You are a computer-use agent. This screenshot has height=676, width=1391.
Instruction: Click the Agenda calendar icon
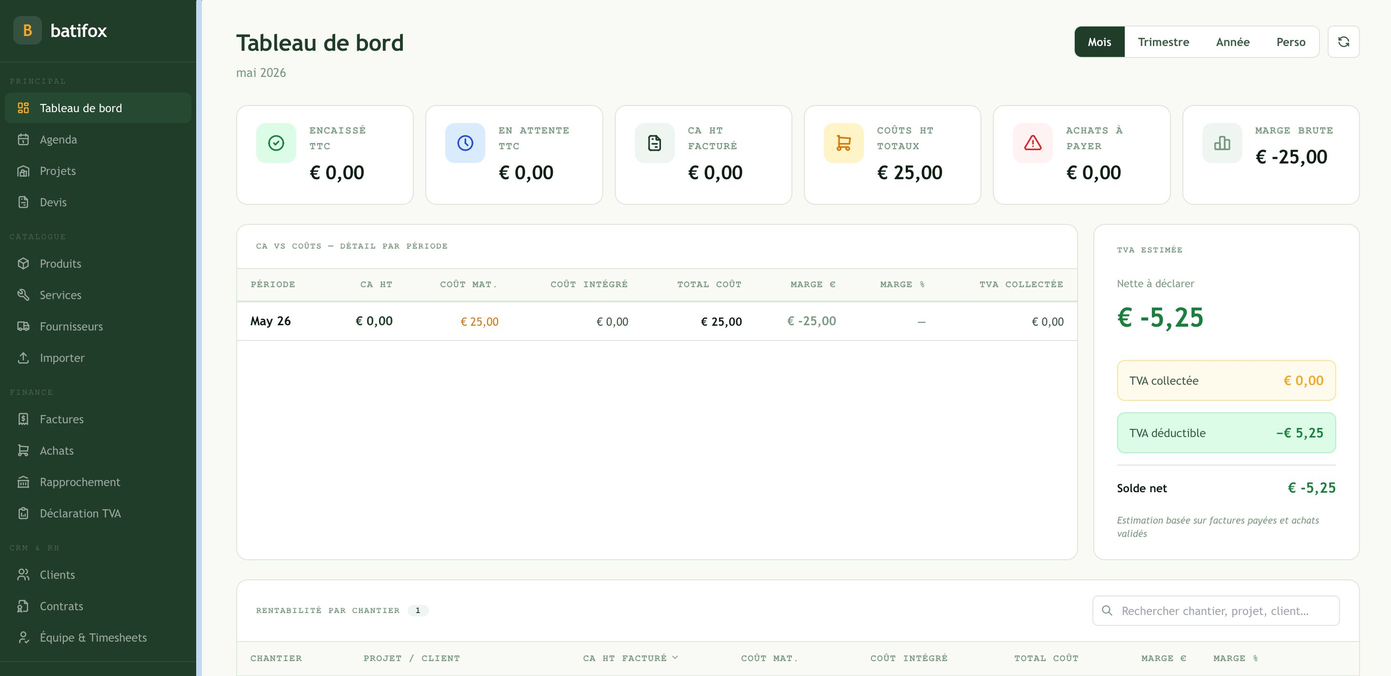pos(23,139)
